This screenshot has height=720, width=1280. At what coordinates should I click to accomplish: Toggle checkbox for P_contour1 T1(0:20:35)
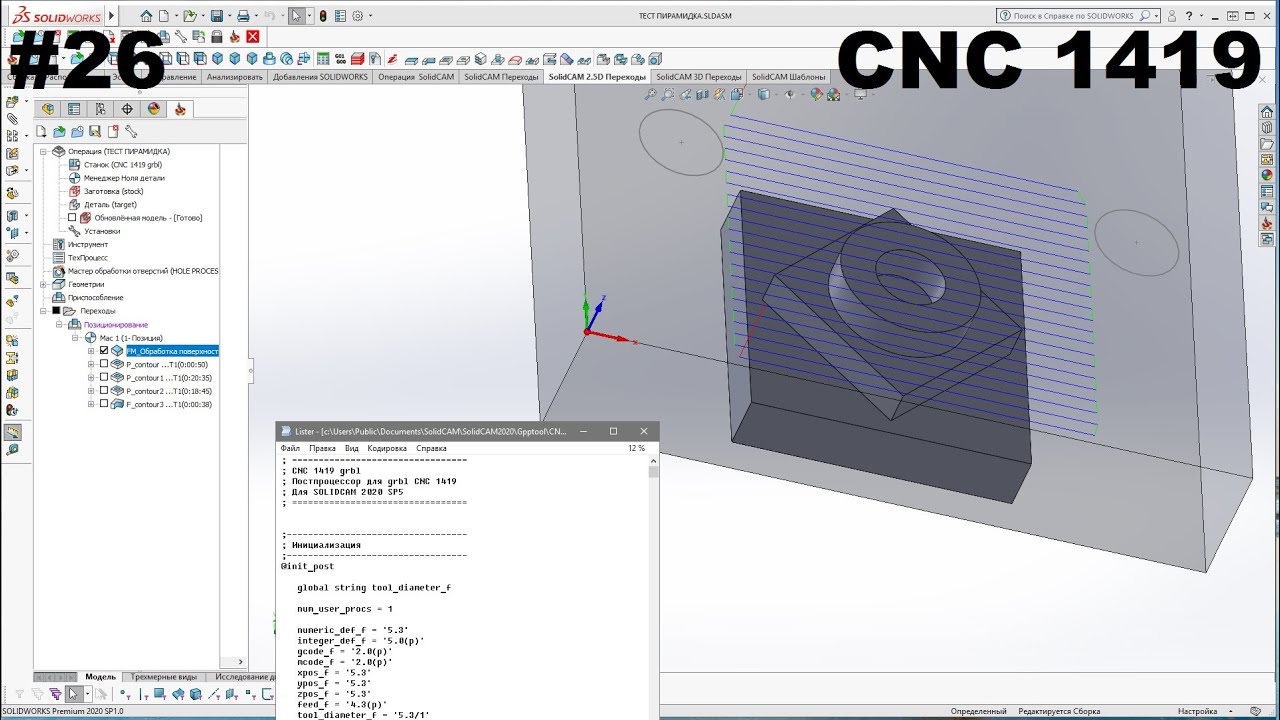pyautogui.click(x=104, y=378)
